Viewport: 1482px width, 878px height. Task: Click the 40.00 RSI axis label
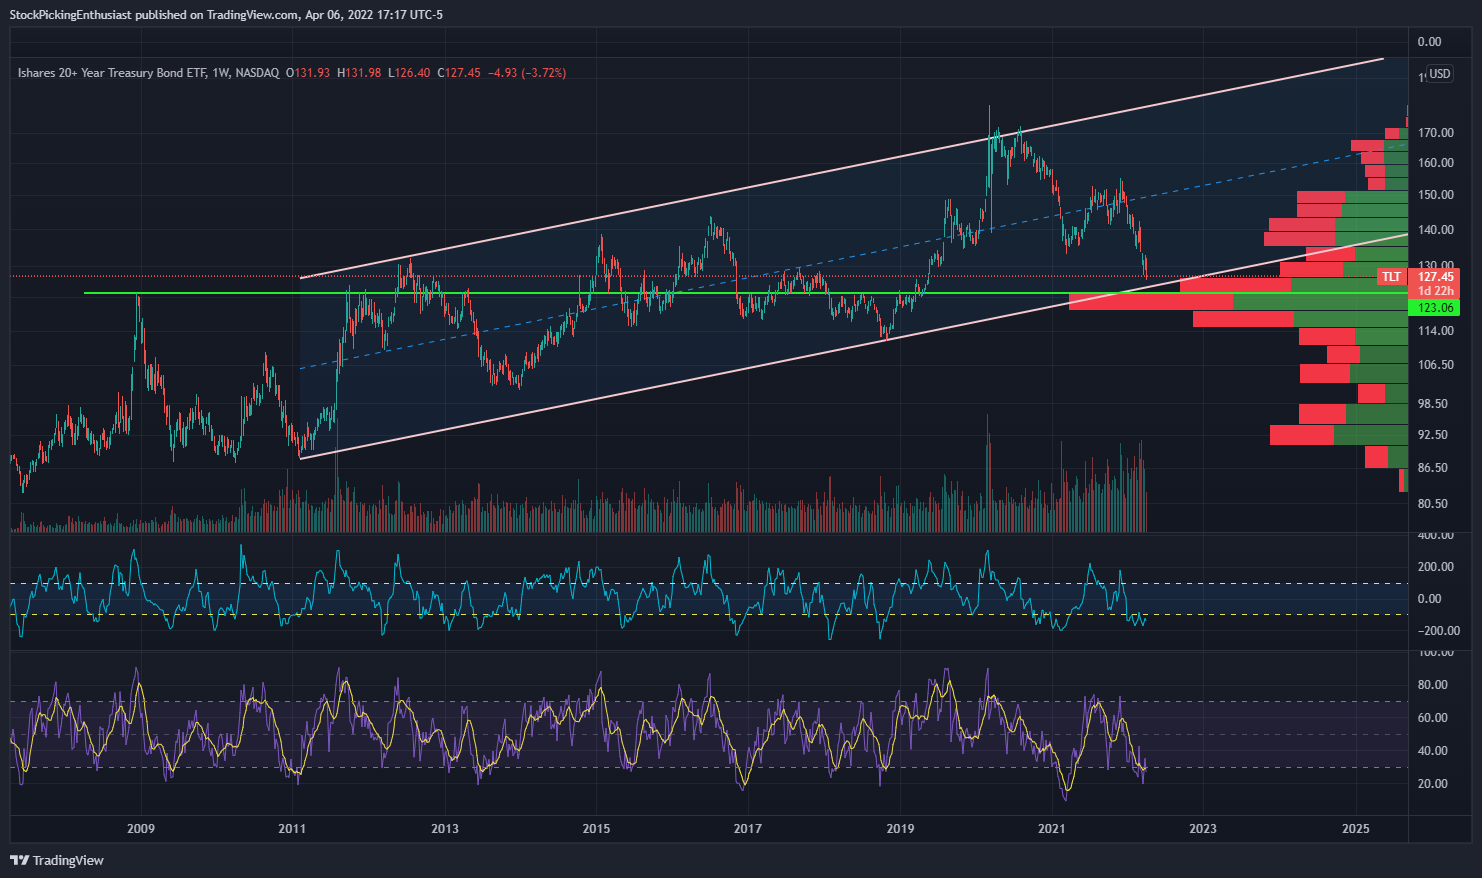(1433, 751)
